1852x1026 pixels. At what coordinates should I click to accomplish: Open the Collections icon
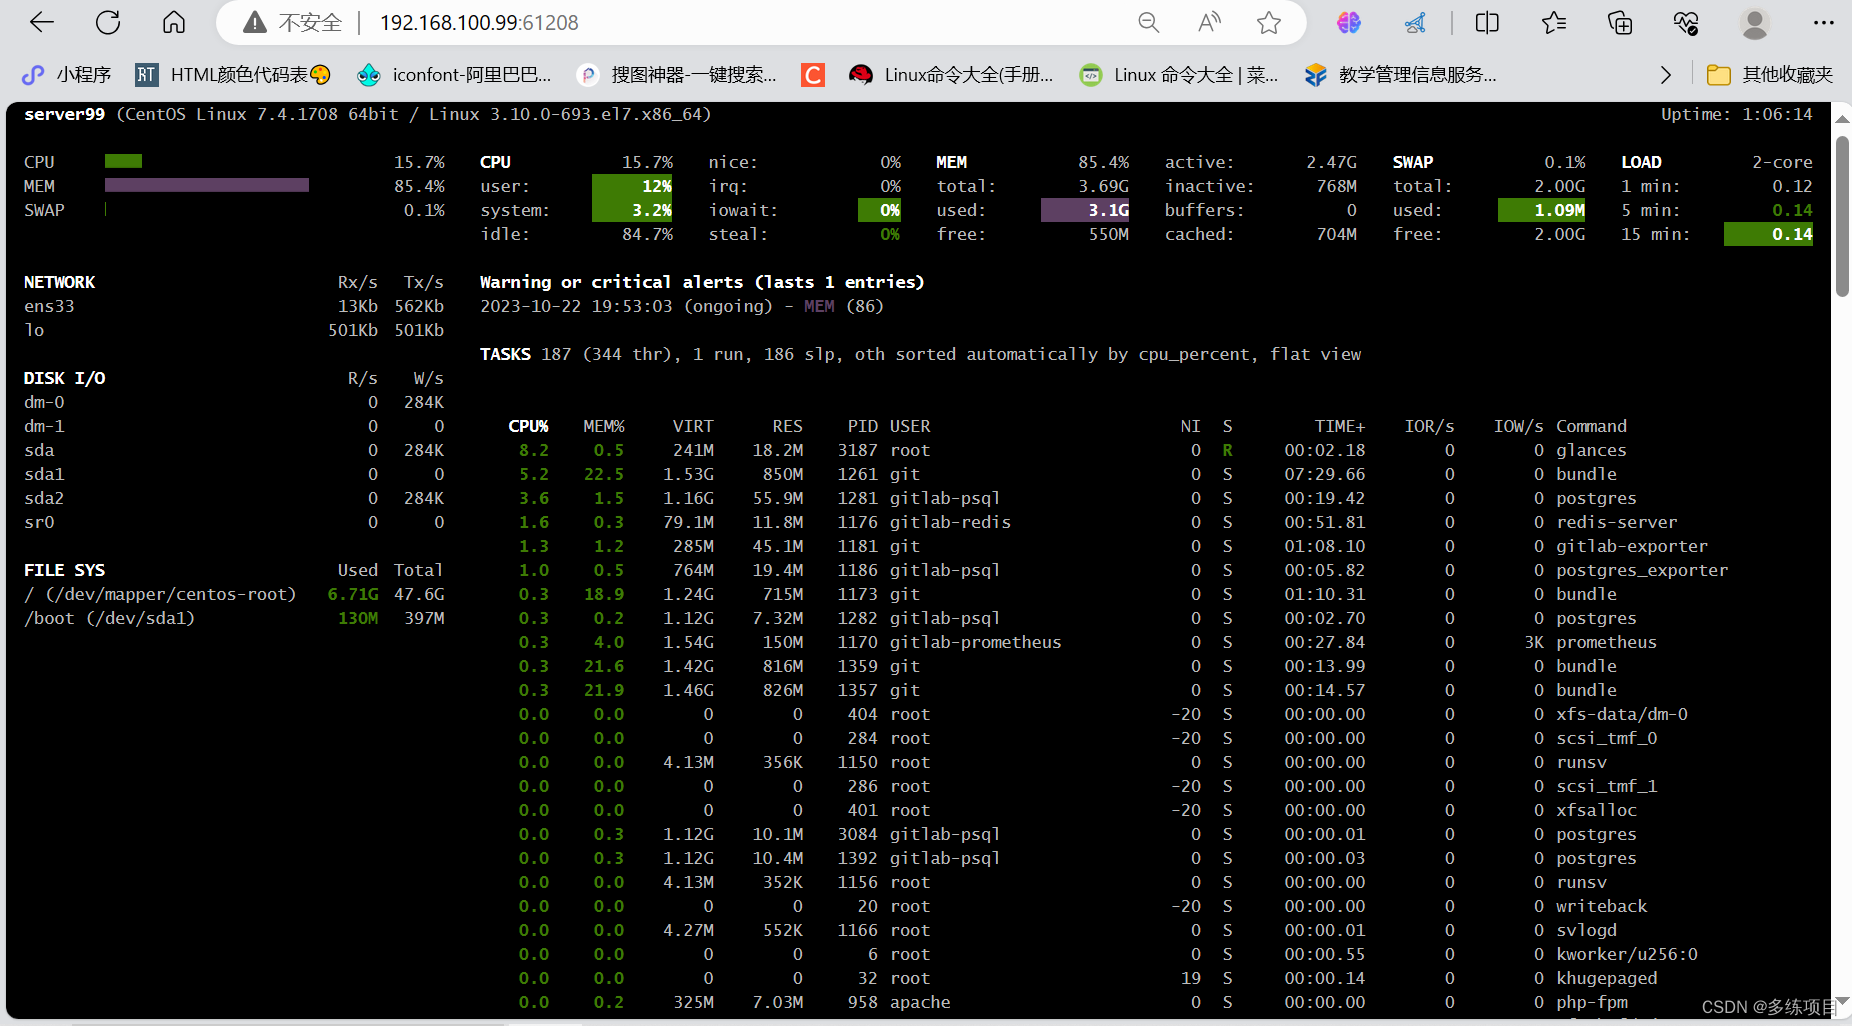(1620, 22)
